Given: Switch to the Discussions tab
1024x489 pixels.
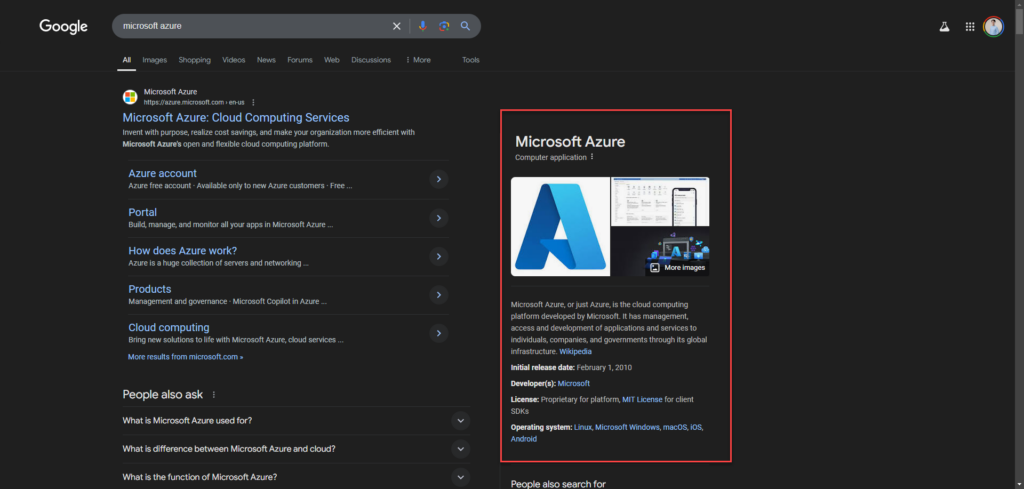Looking at the screenshot, I should 371,60.
